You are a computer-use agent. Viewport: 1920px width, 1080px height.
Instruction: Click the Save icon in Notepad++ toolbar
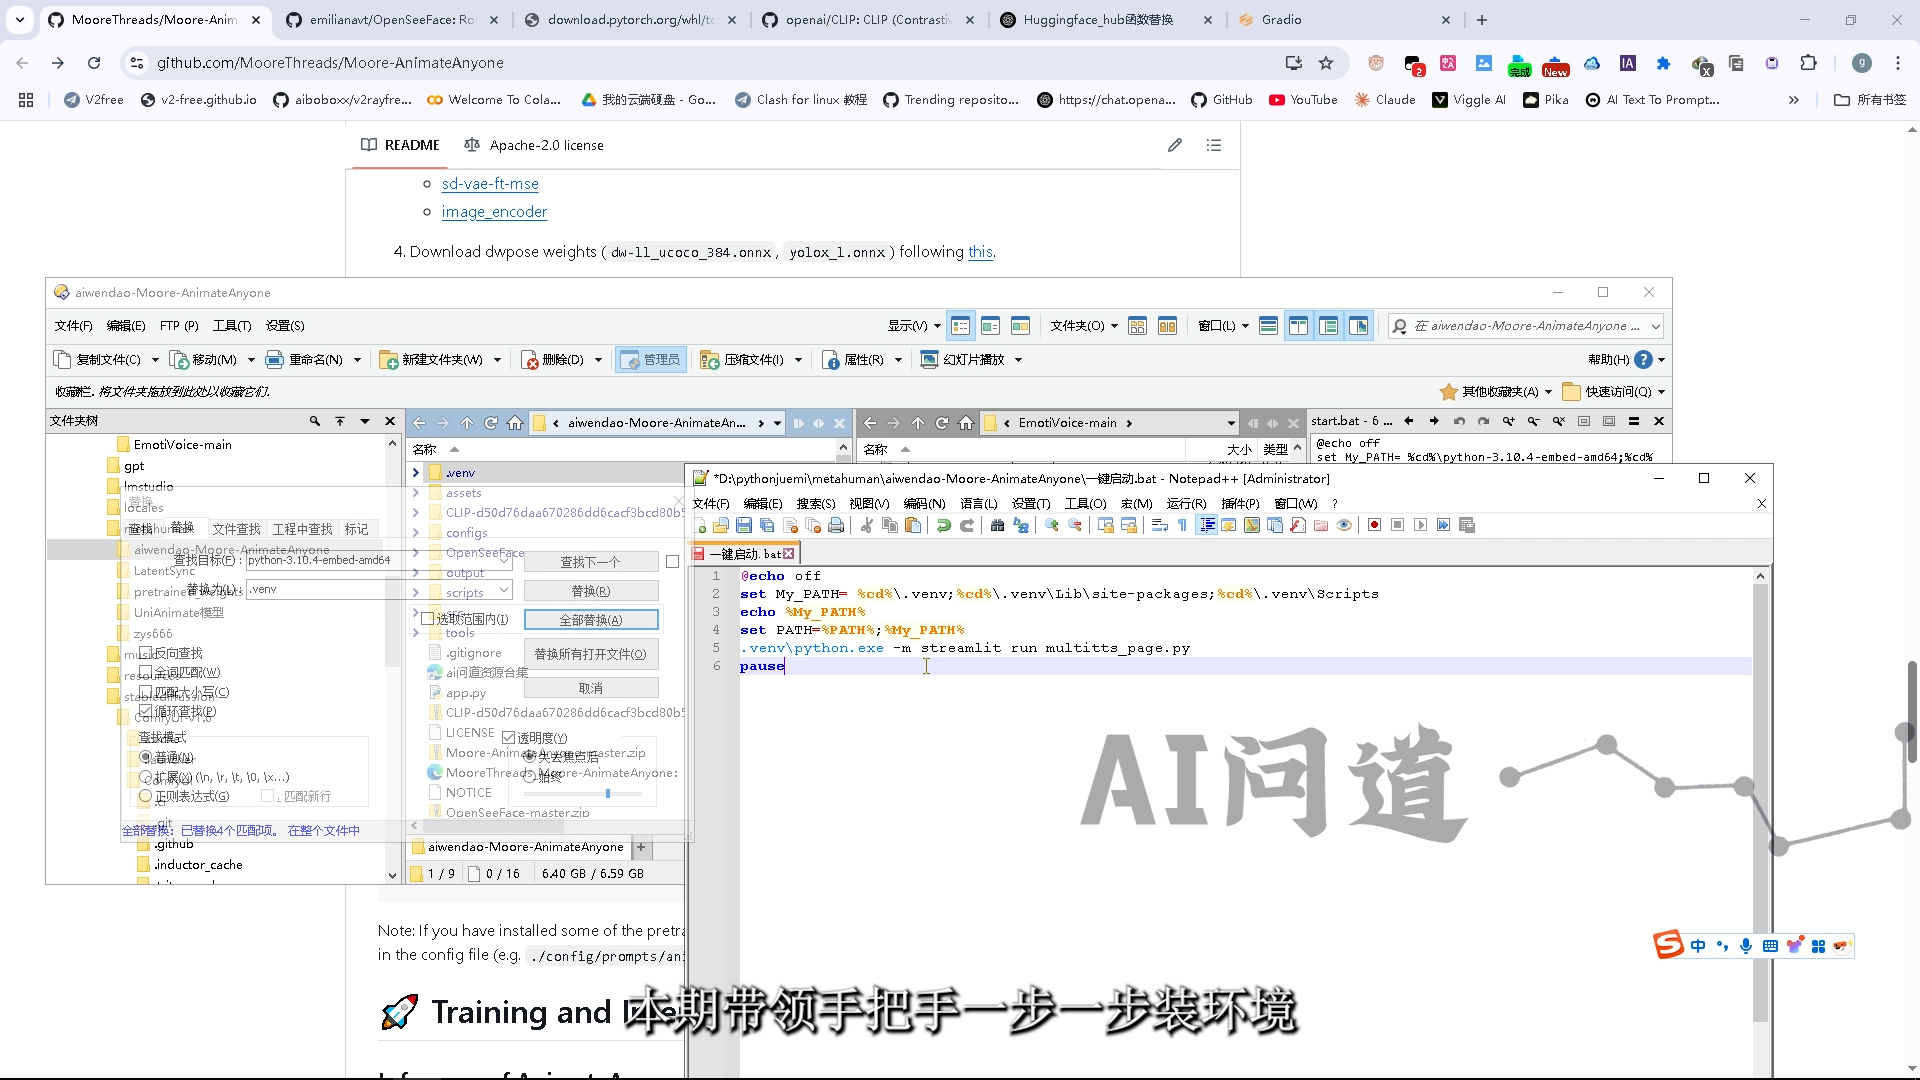pyautogui.click(x=743, y=526)
